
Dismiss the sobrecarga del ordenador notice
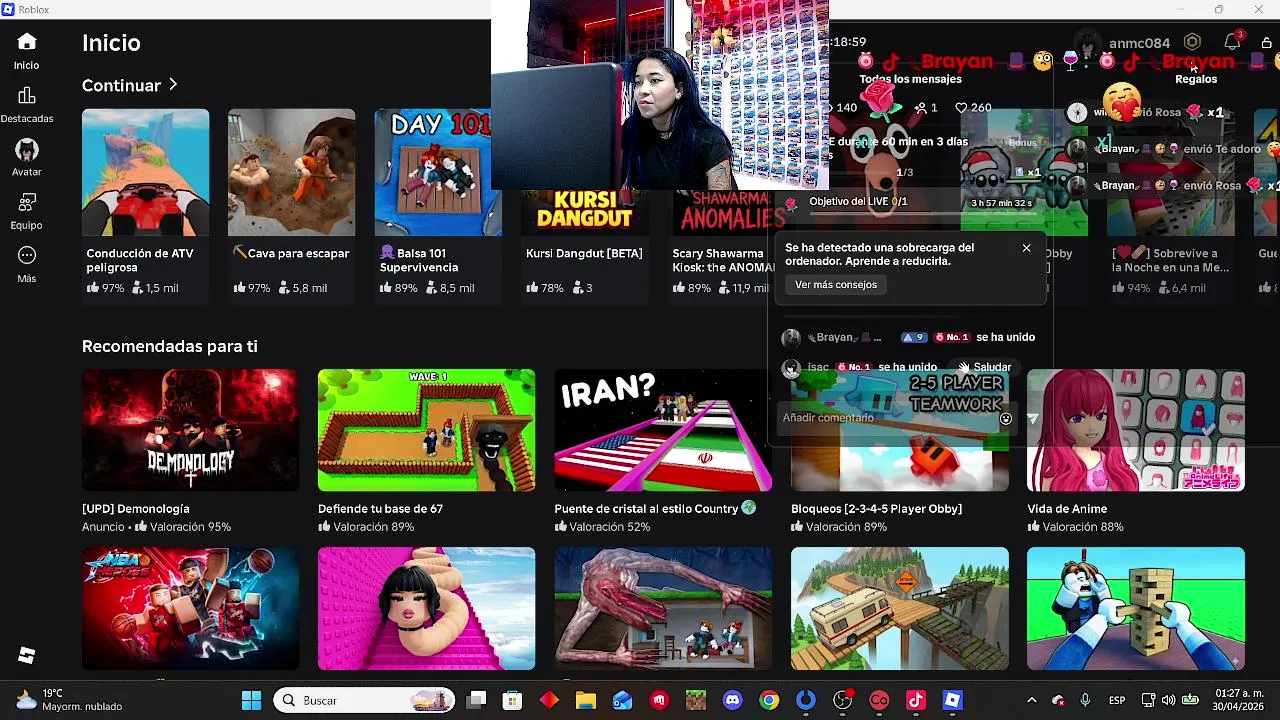click(x=1026, y=248)
